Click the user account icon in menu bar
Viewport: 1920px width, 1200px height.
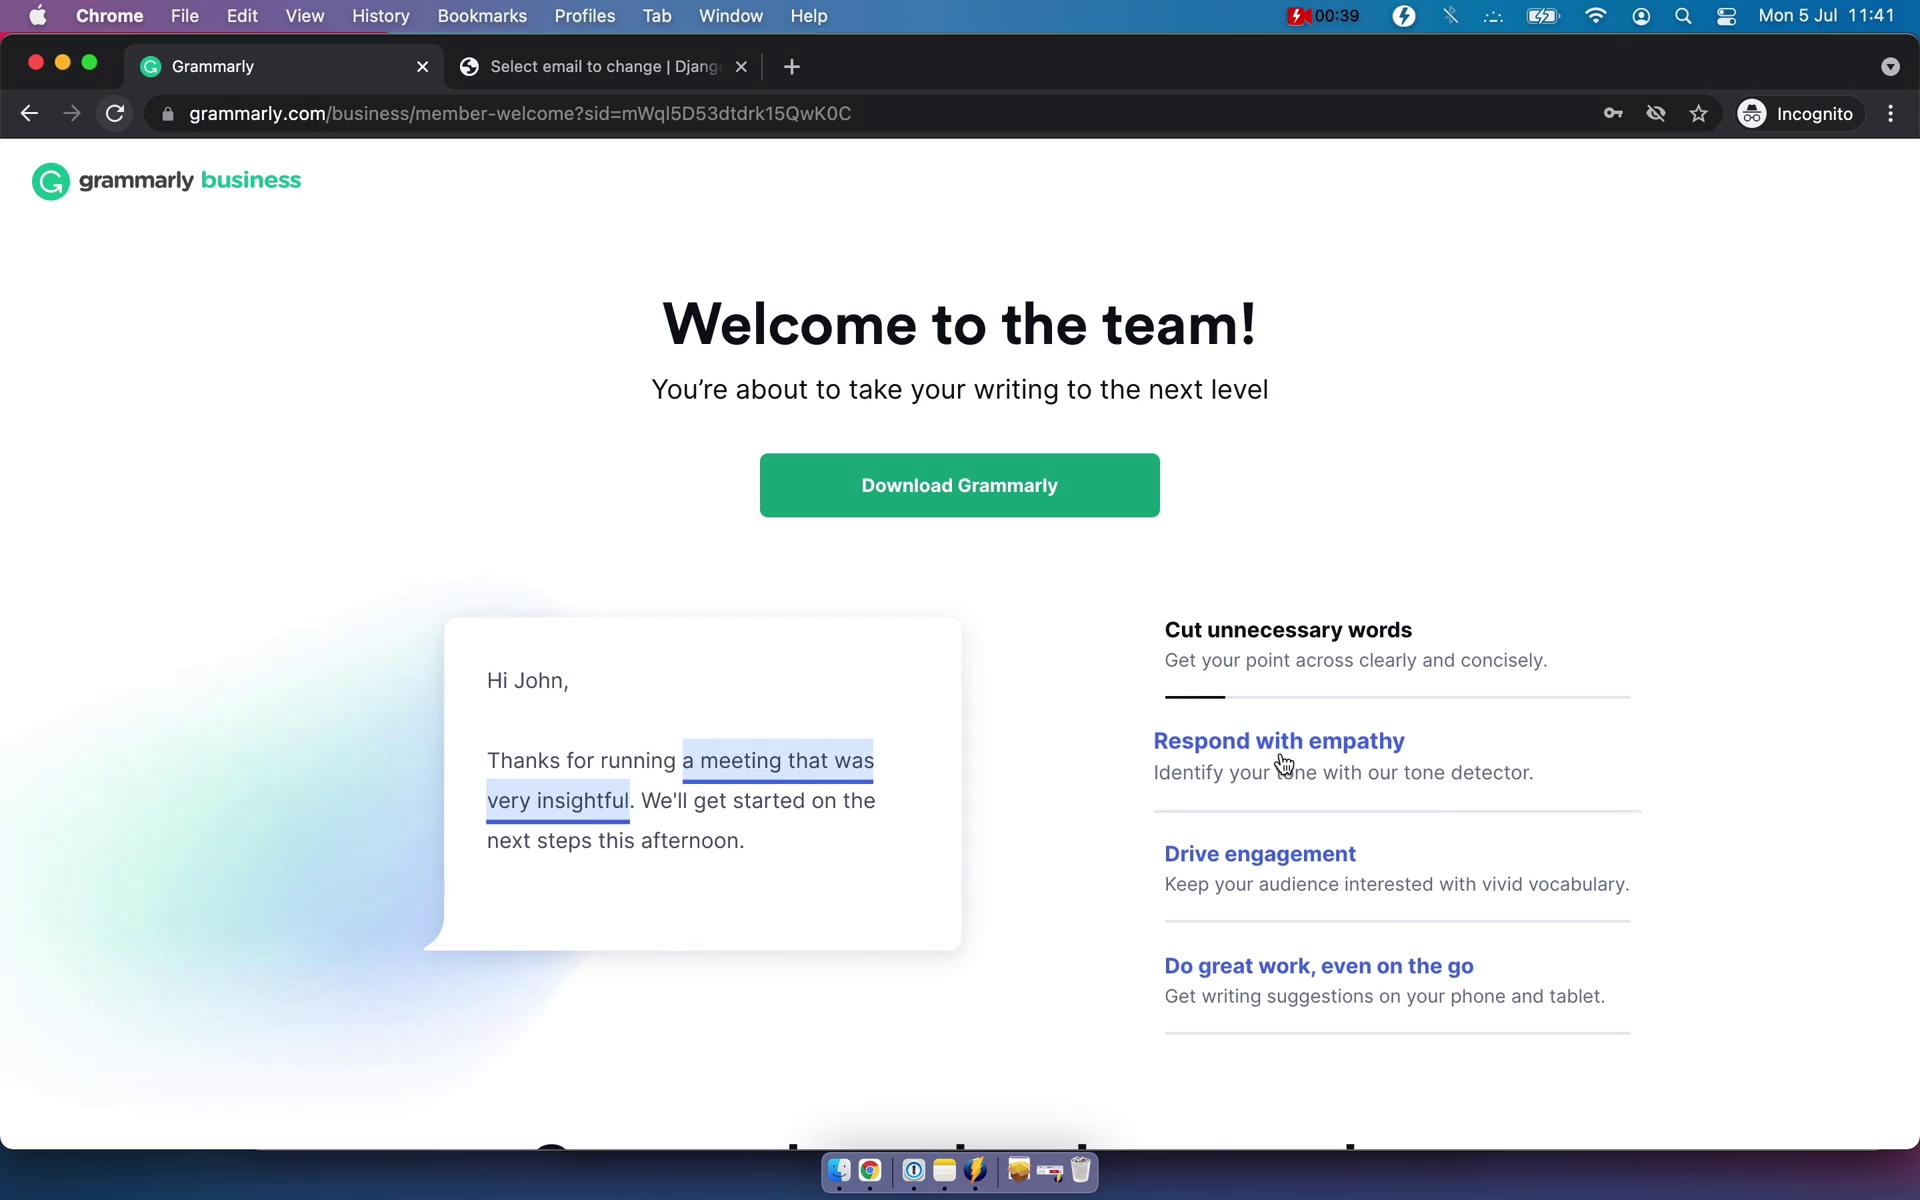[x=1641, y=16]
